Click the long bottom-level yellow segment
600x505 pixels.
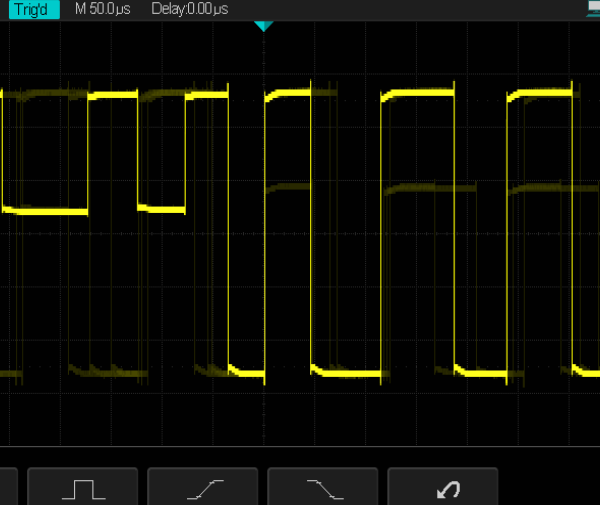pos(346,372)
